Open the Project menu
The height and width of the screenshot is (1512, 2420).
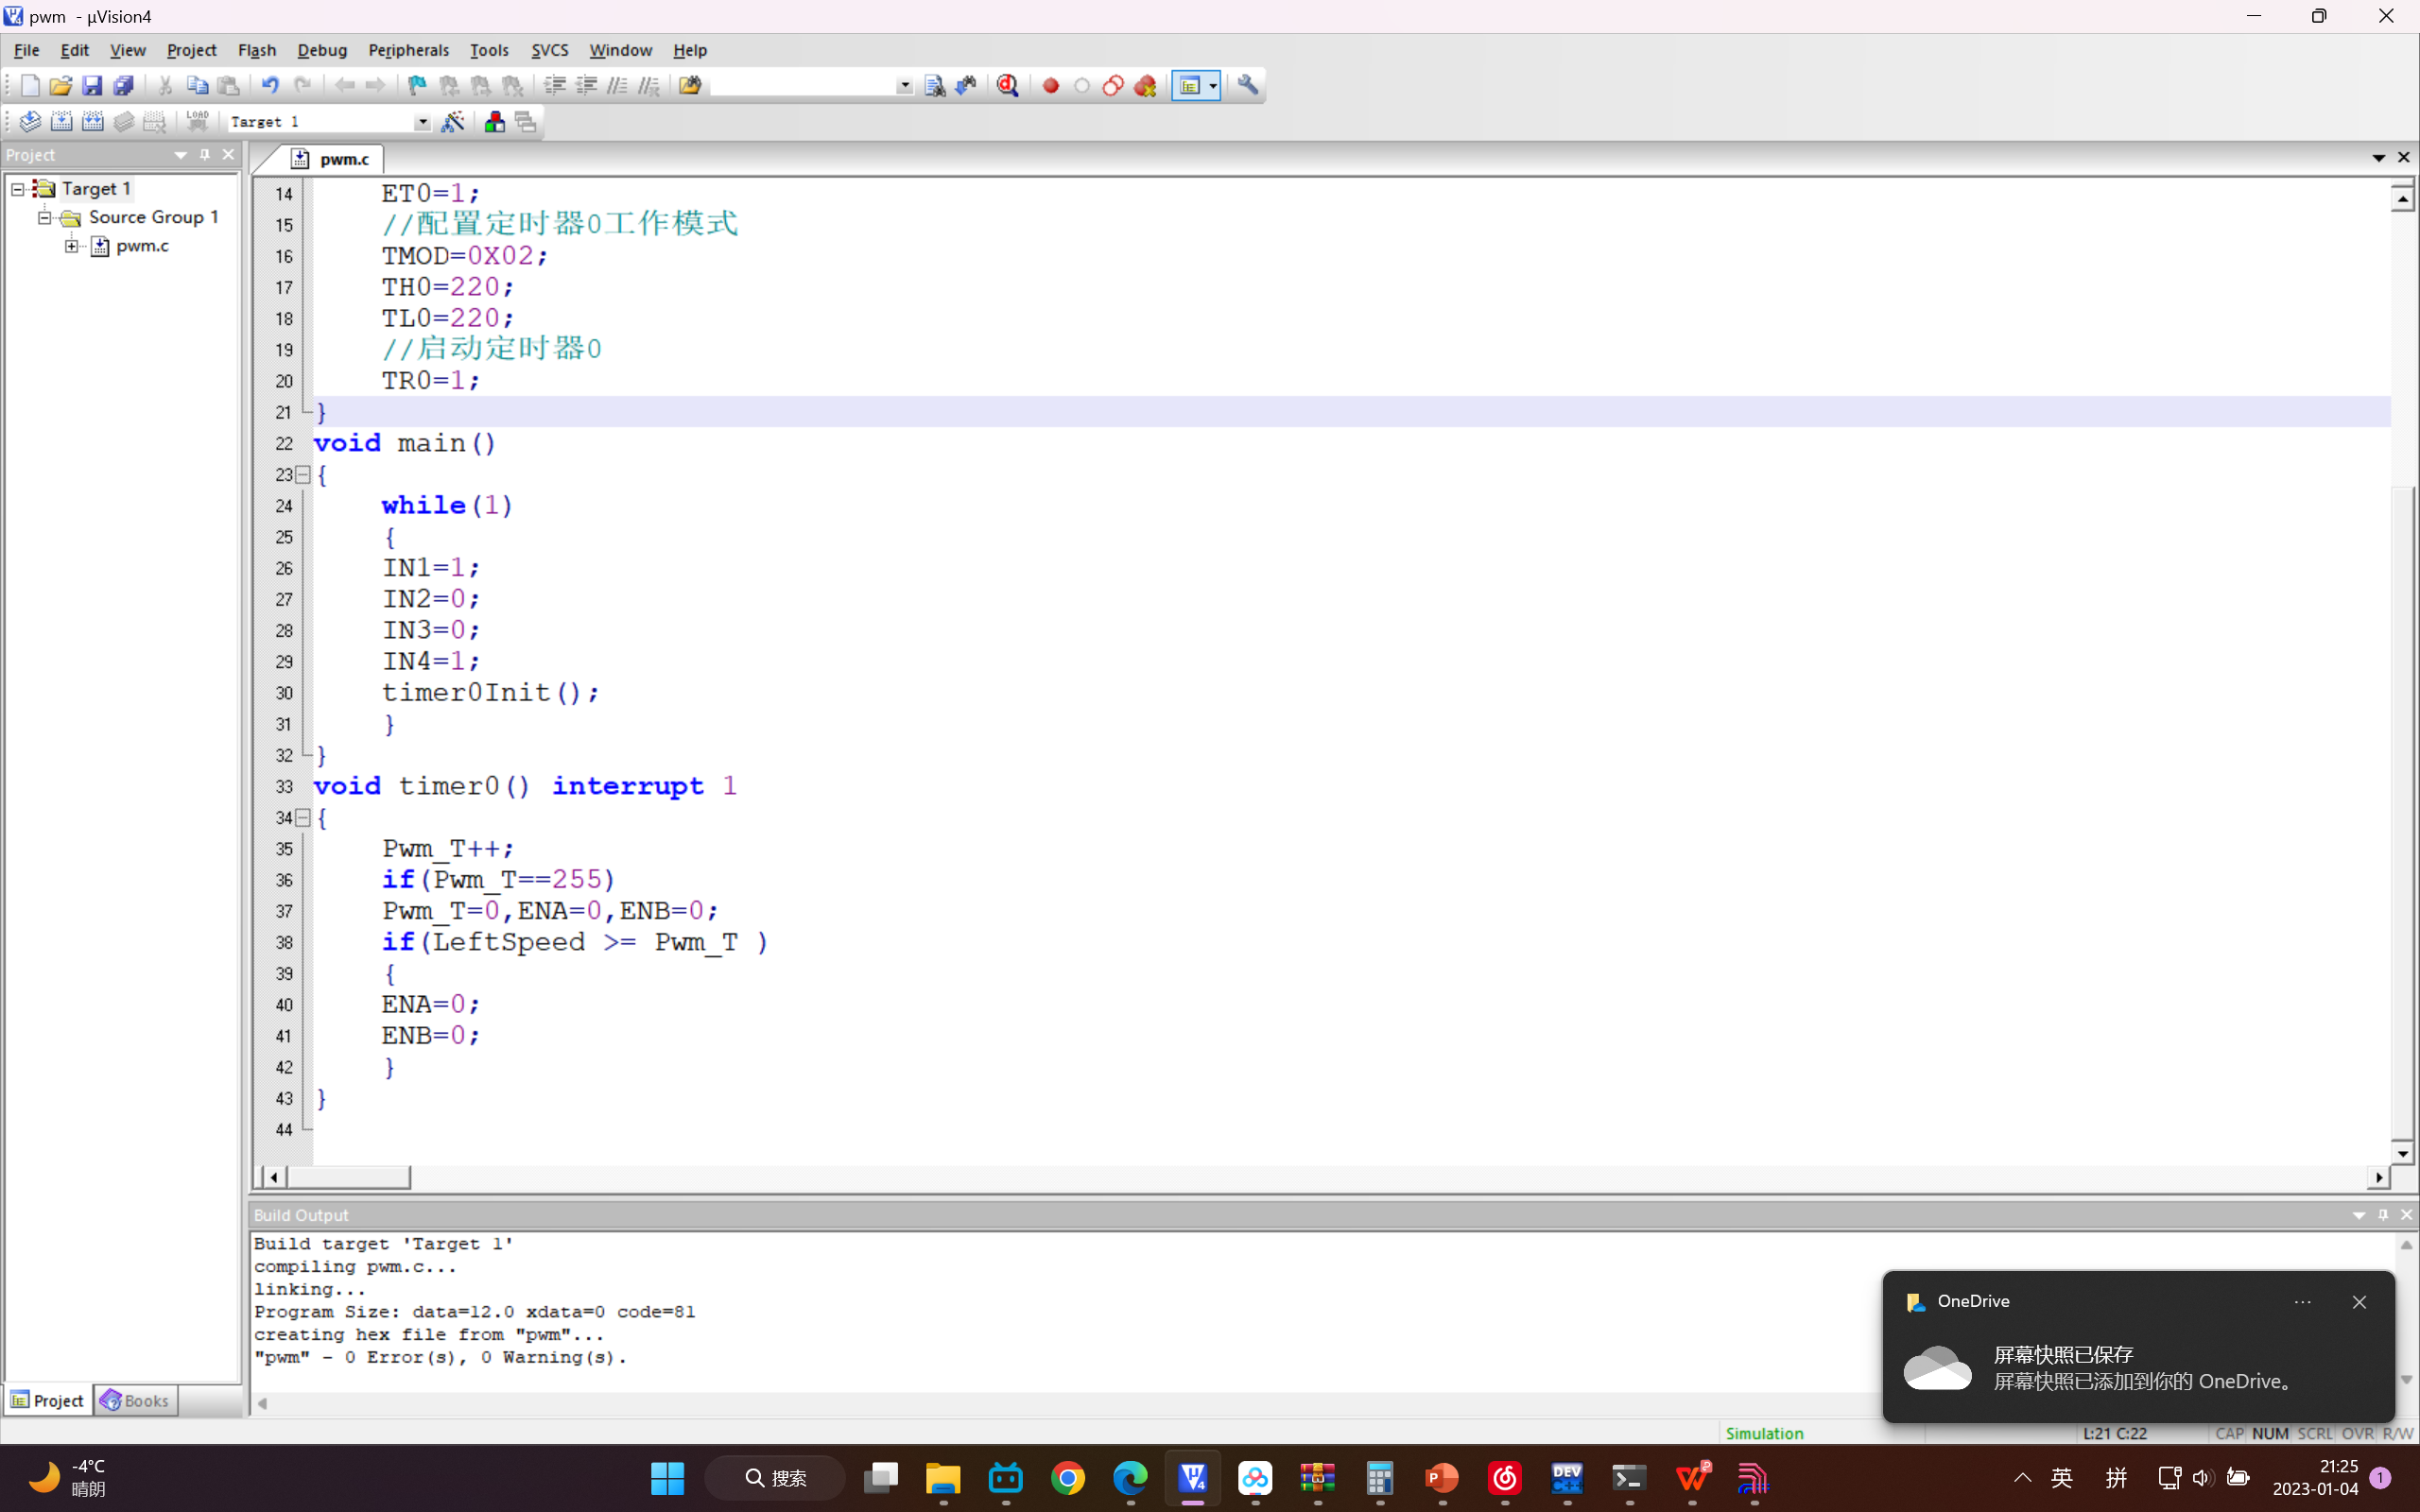(x=191, y=50)
